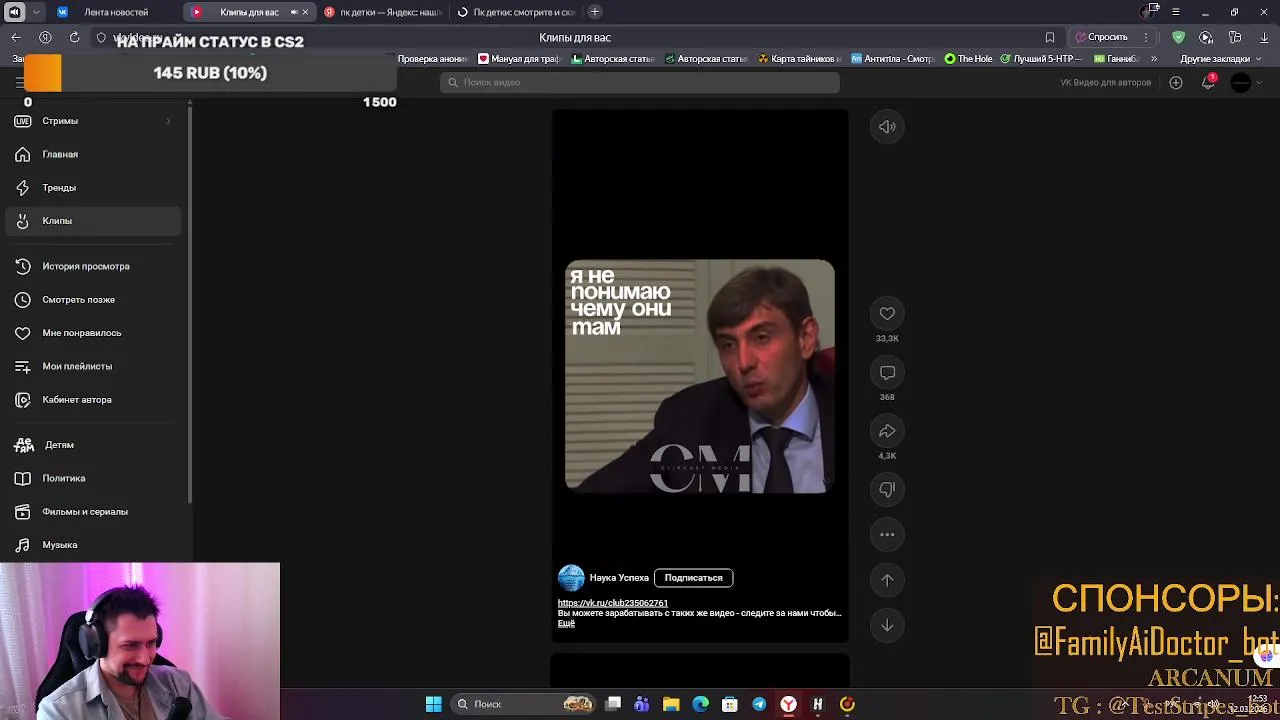The image size is (1280, 720).
Task: Open VK Видео для авторов link
Action: coord(1105,82)
